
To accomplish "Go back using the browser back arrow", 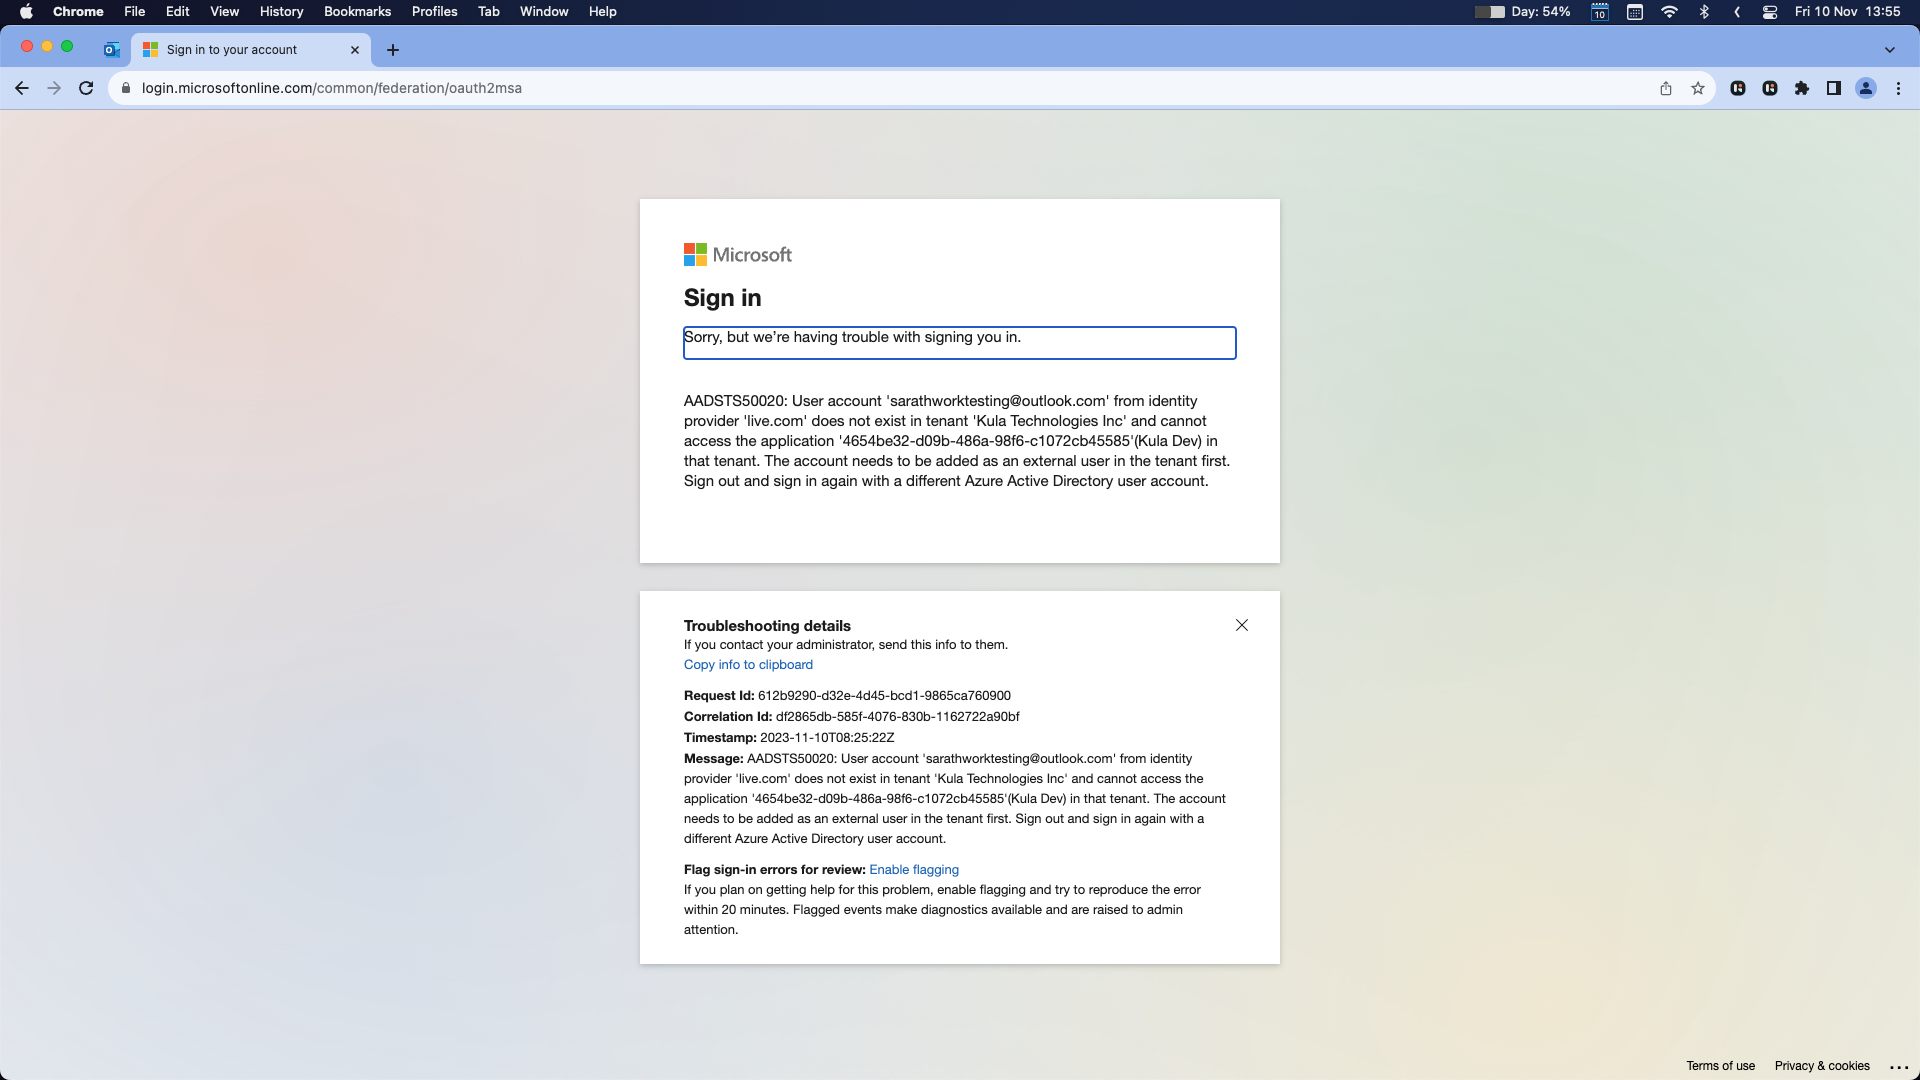I will coord(22,88).
